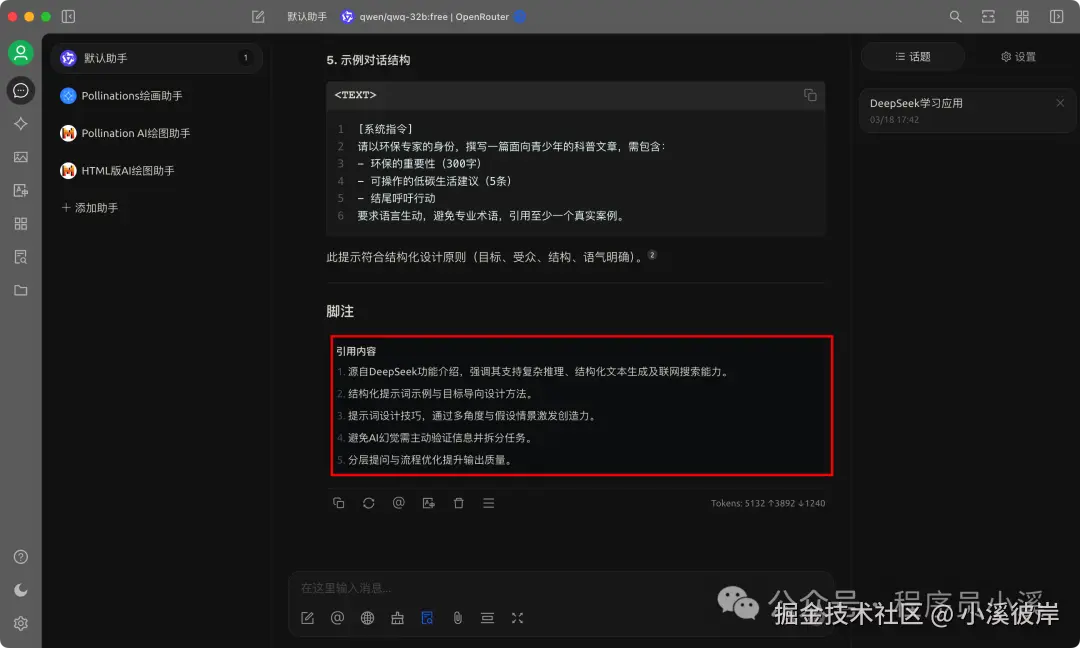Screen dimensions: 1080x648
Task: Select Pollination AI绘图助手 assistant
Action: pos(157,133)
